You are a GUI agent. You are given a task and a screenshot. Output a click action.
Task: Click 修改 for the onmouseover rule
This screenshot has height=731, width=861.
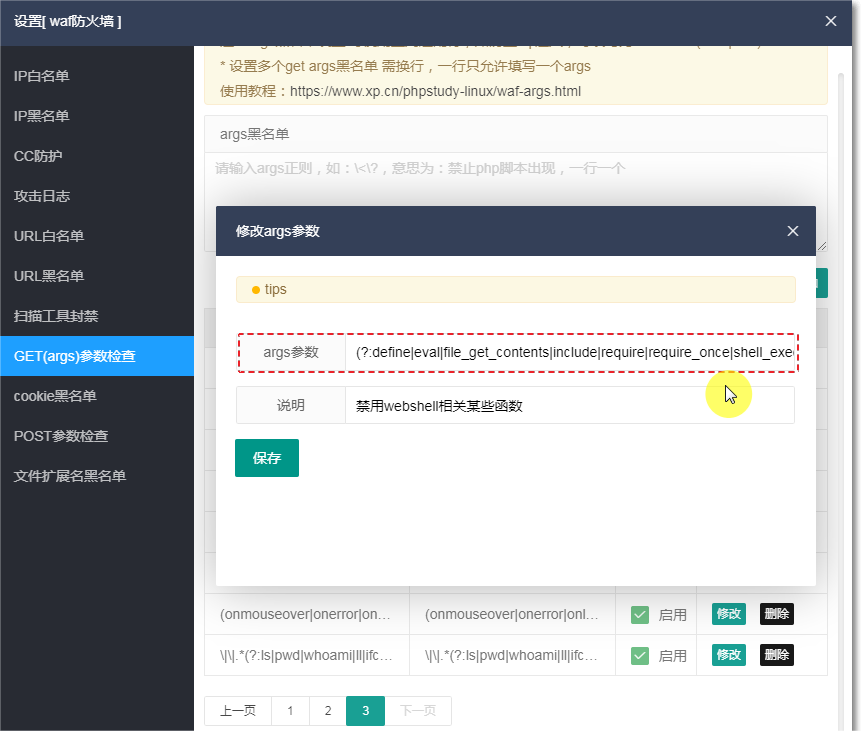[x=729, y=614]
